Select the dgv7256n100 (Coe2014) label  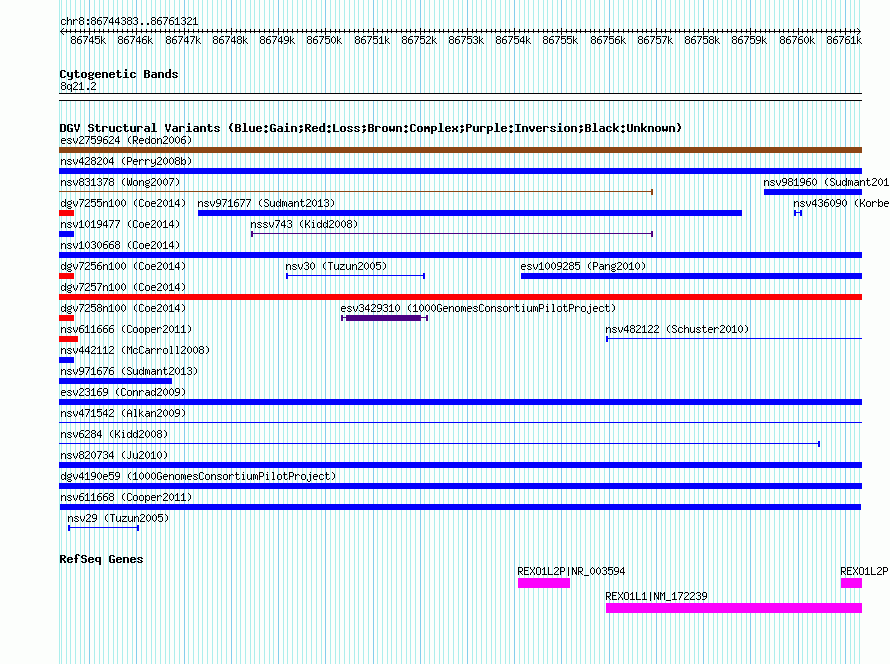(123, 266)
